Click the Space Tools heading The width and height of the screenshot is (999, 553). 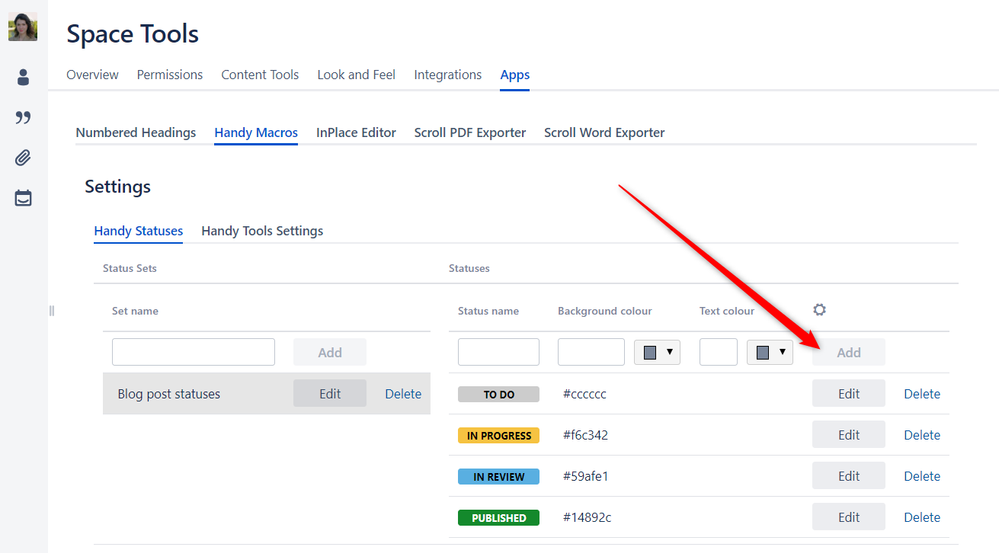click(x=133, y=34)
